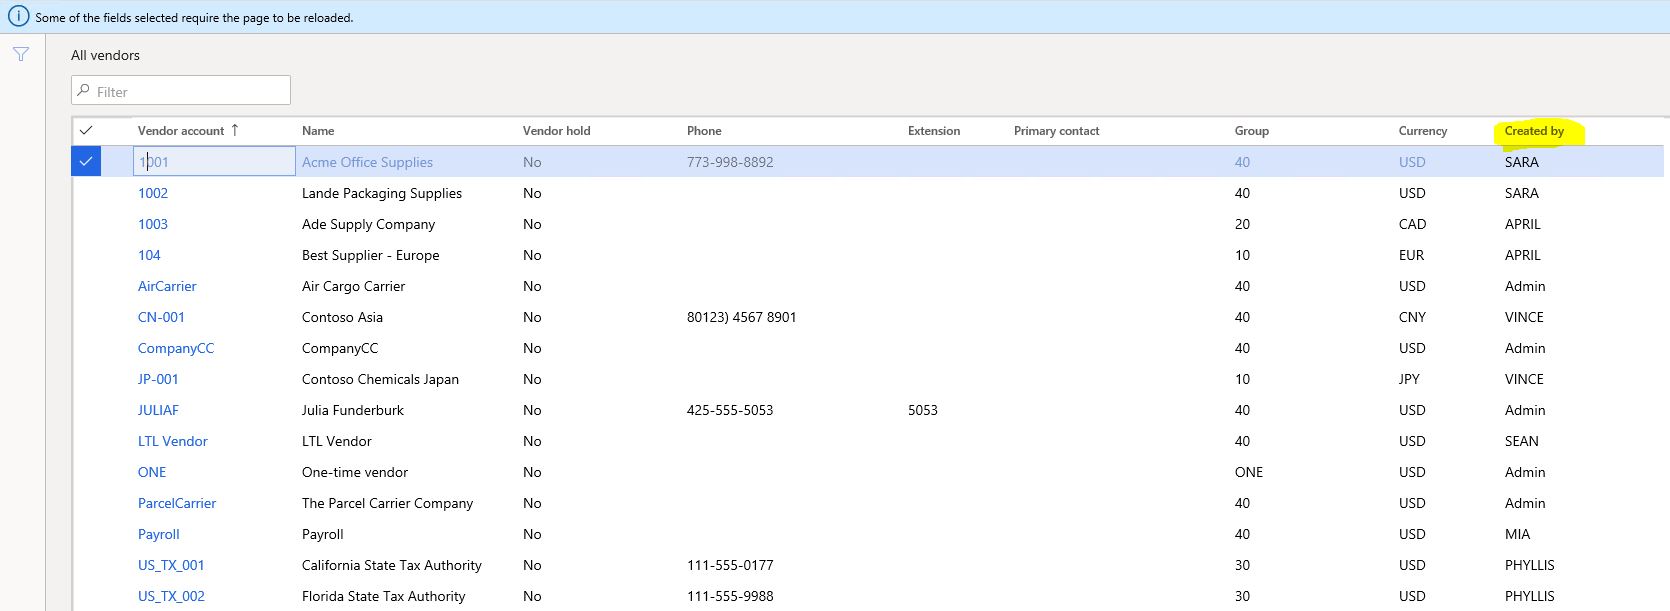Select Lande Packaging Supplies name cell
Screen dimensions: 1670x611
382,193
